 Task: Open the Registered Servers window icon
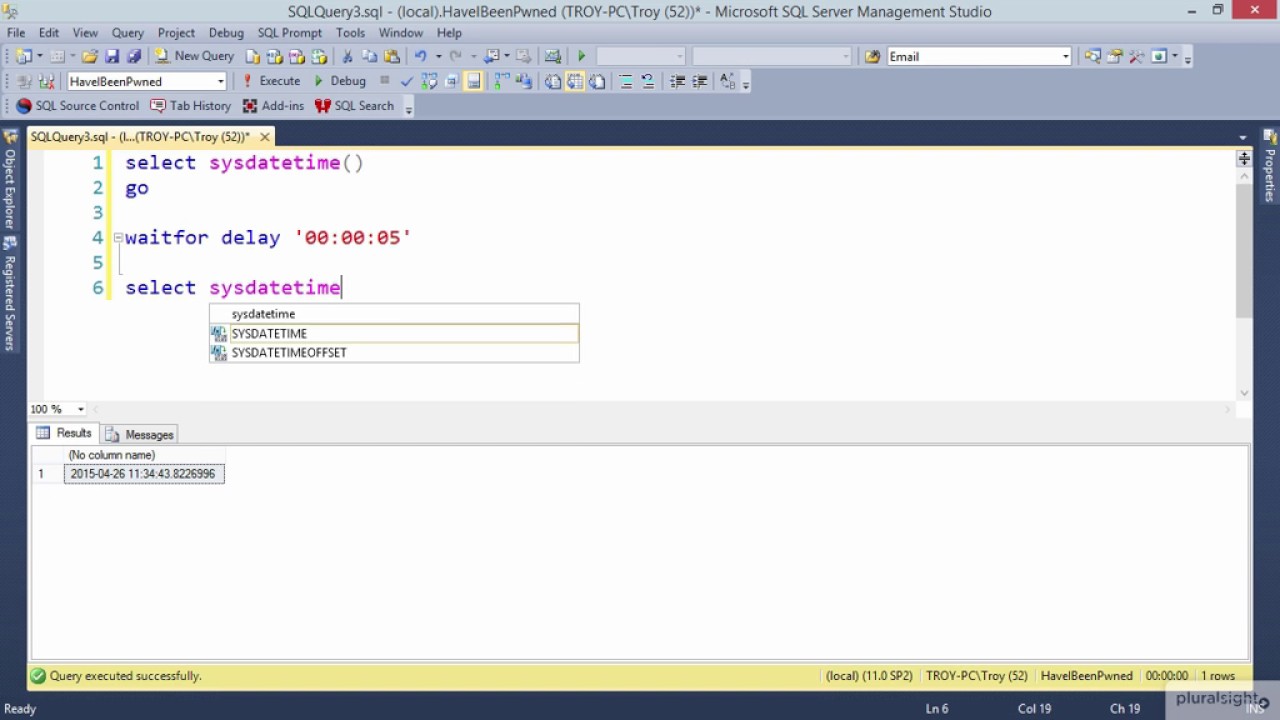[1093, 57]
